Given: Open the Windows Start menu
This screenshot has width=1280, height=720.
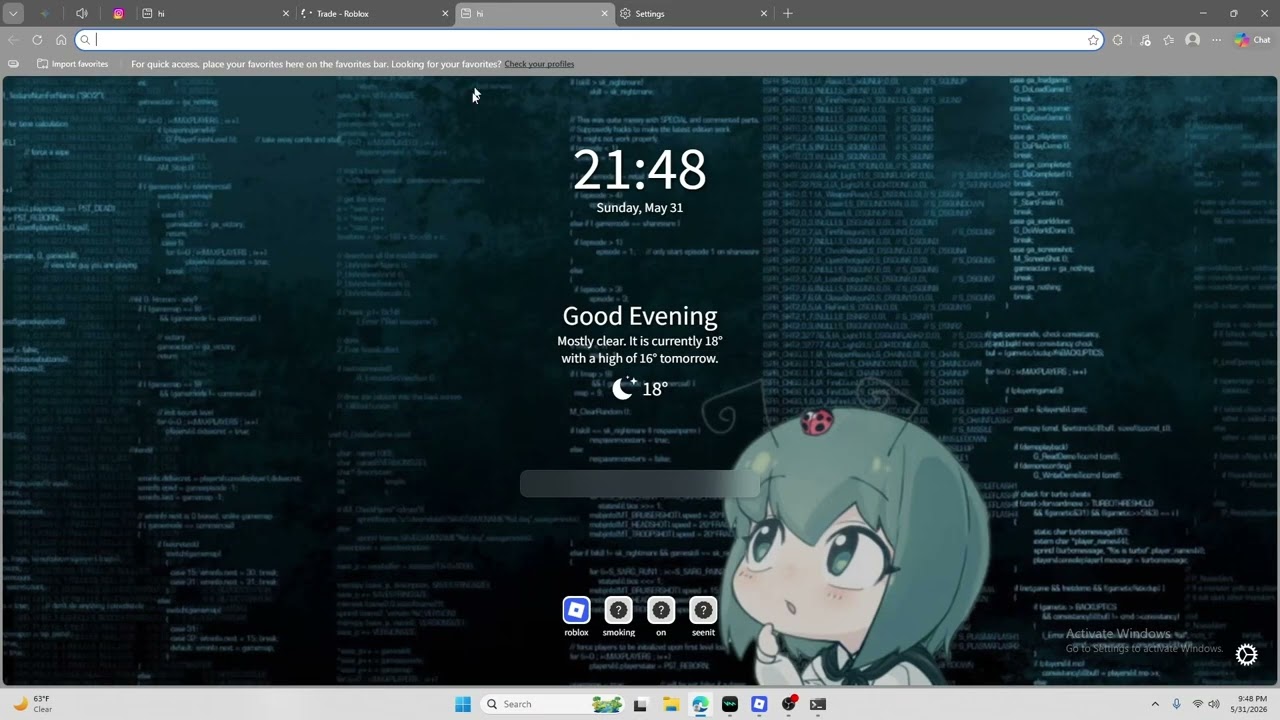Looking at the screenshot, I should 463,704.
